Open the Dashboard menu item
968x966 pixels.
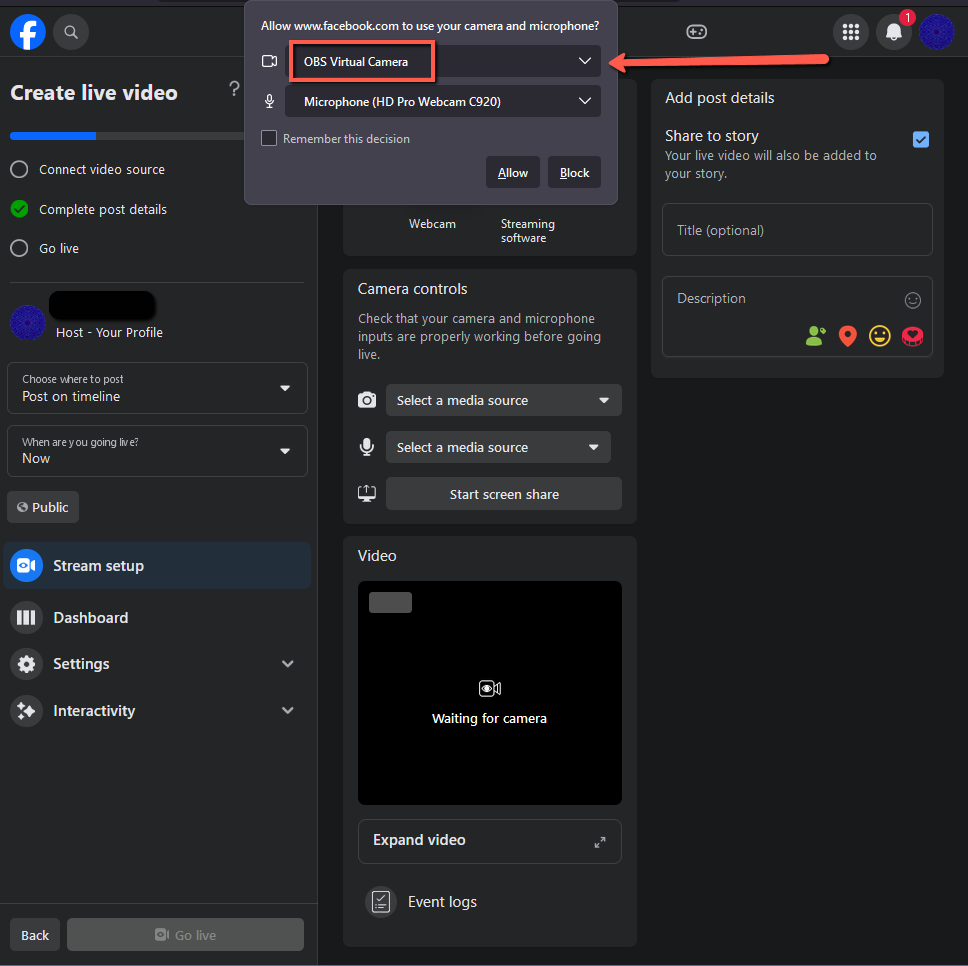tap(157, 617)
